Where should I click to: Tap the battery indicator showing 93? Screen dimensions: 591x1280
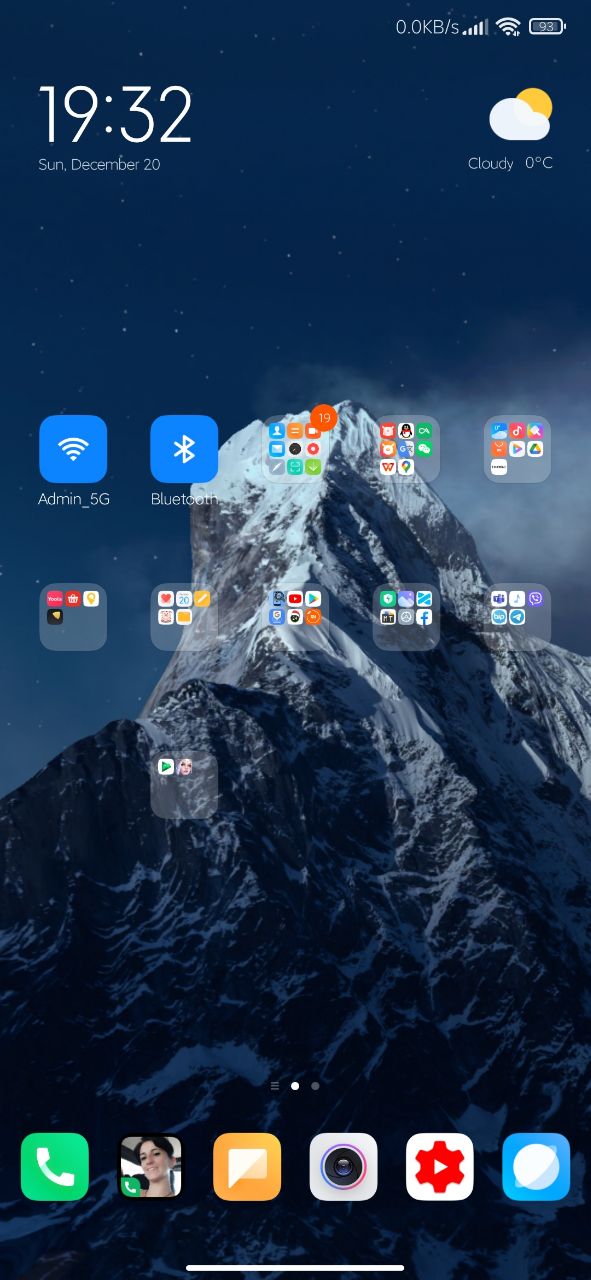(547, 27)
